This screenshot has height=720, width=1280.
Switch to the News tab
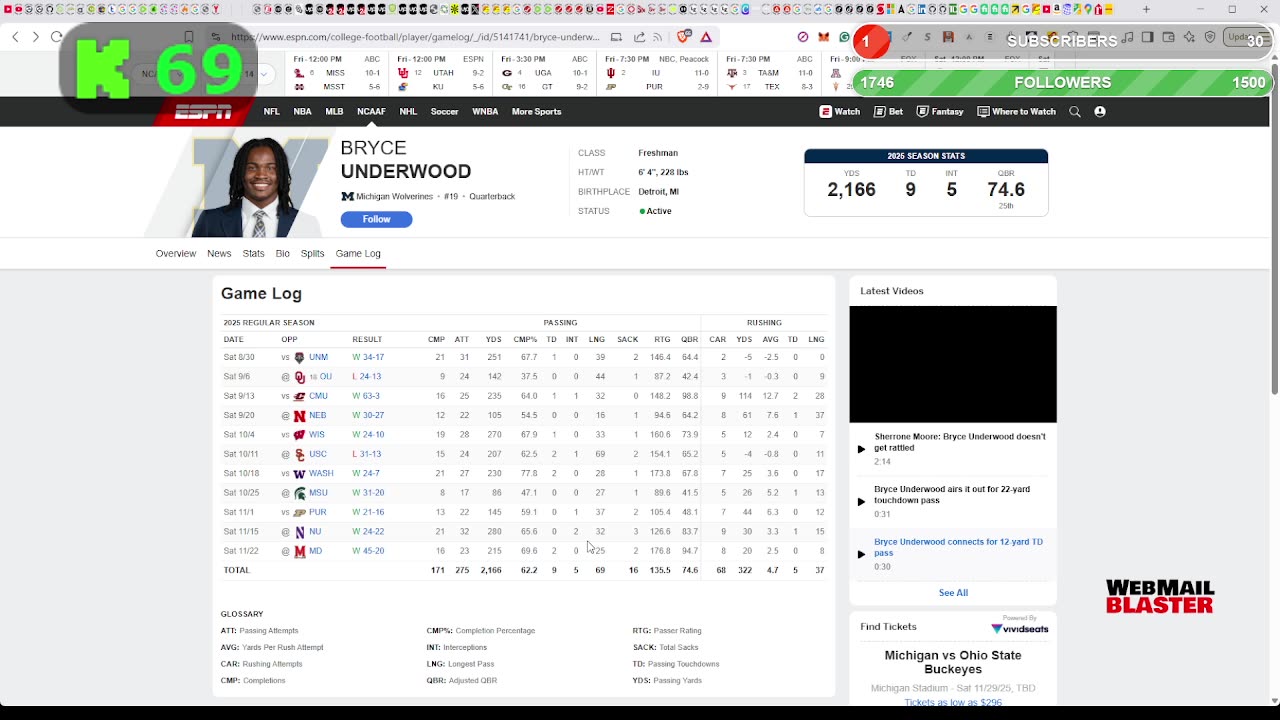pos(219,254)
